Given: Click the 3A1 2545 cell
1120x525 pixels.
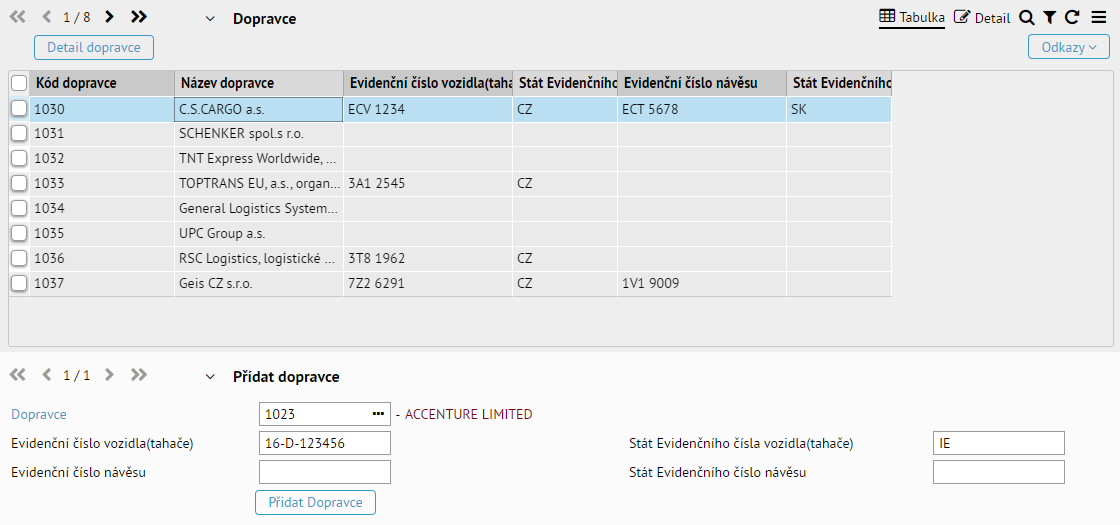Looking at the screenshot, I should (429, 184).
